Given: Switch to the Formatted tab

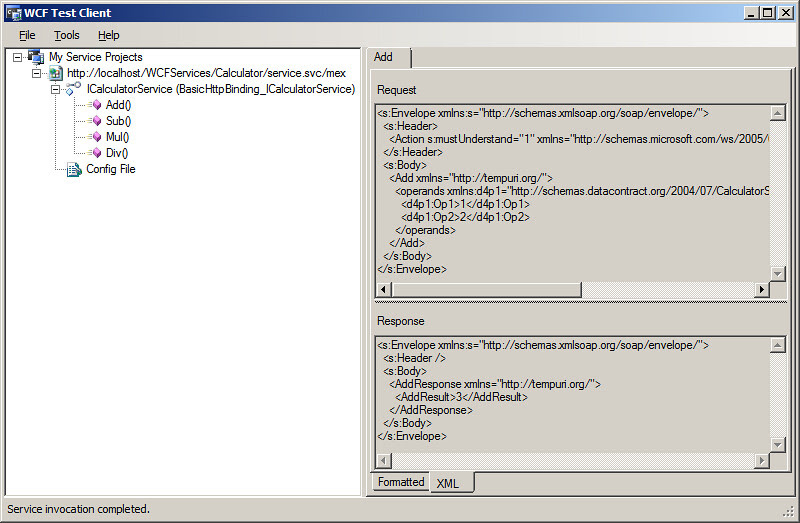Looking at the screenshot, I should point(401,482).
